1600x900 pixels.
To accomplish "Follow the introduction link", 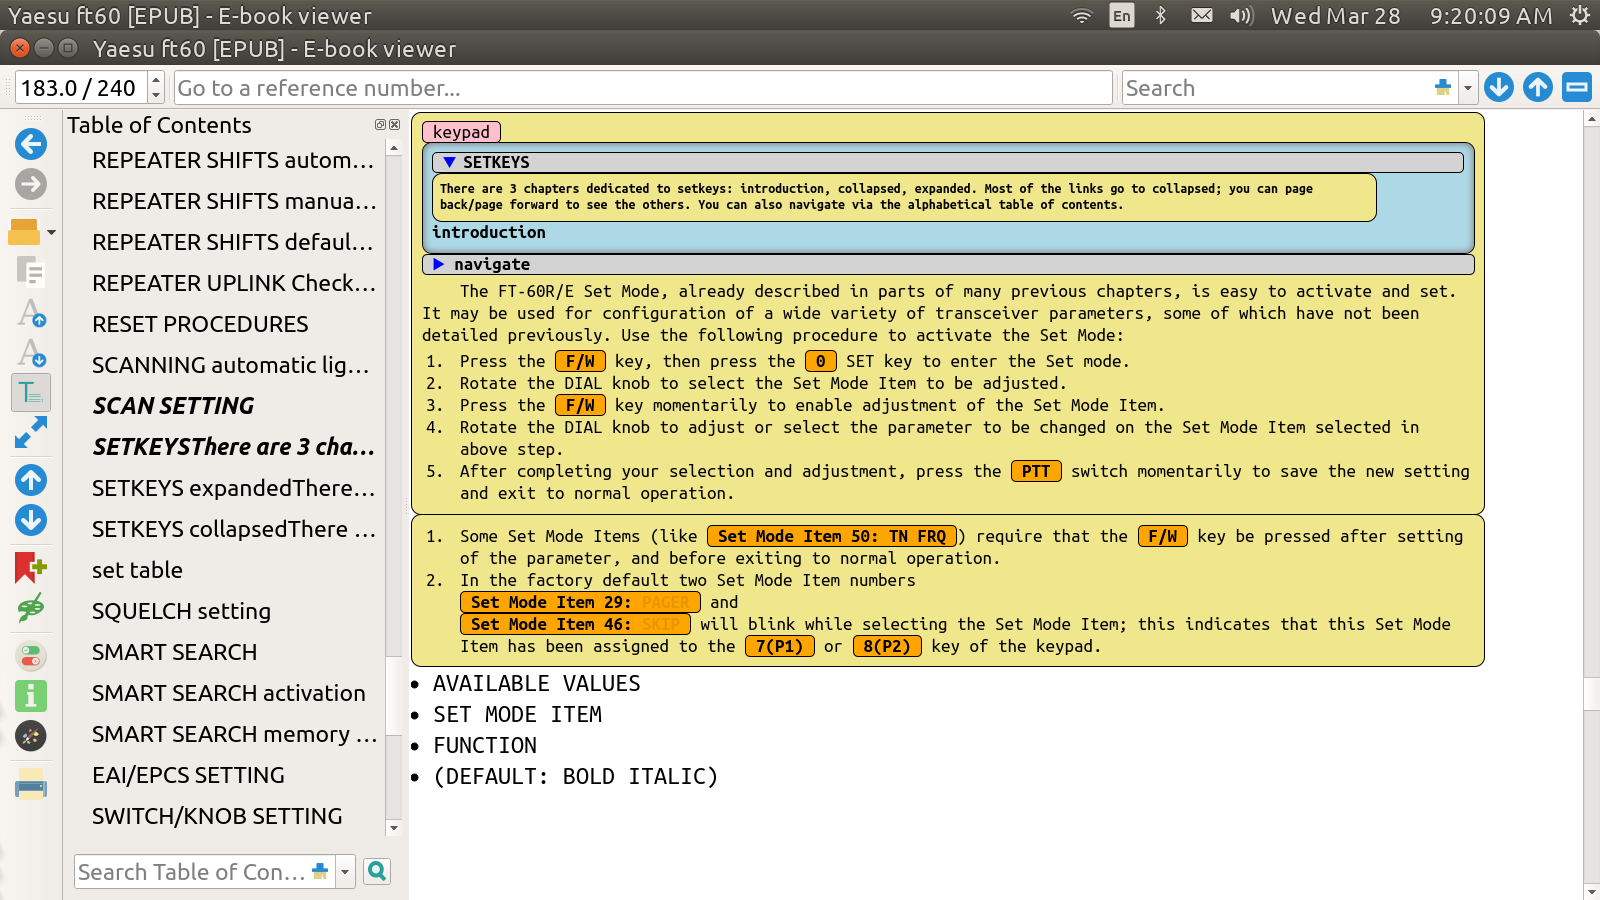I will (x=489, y=232).
